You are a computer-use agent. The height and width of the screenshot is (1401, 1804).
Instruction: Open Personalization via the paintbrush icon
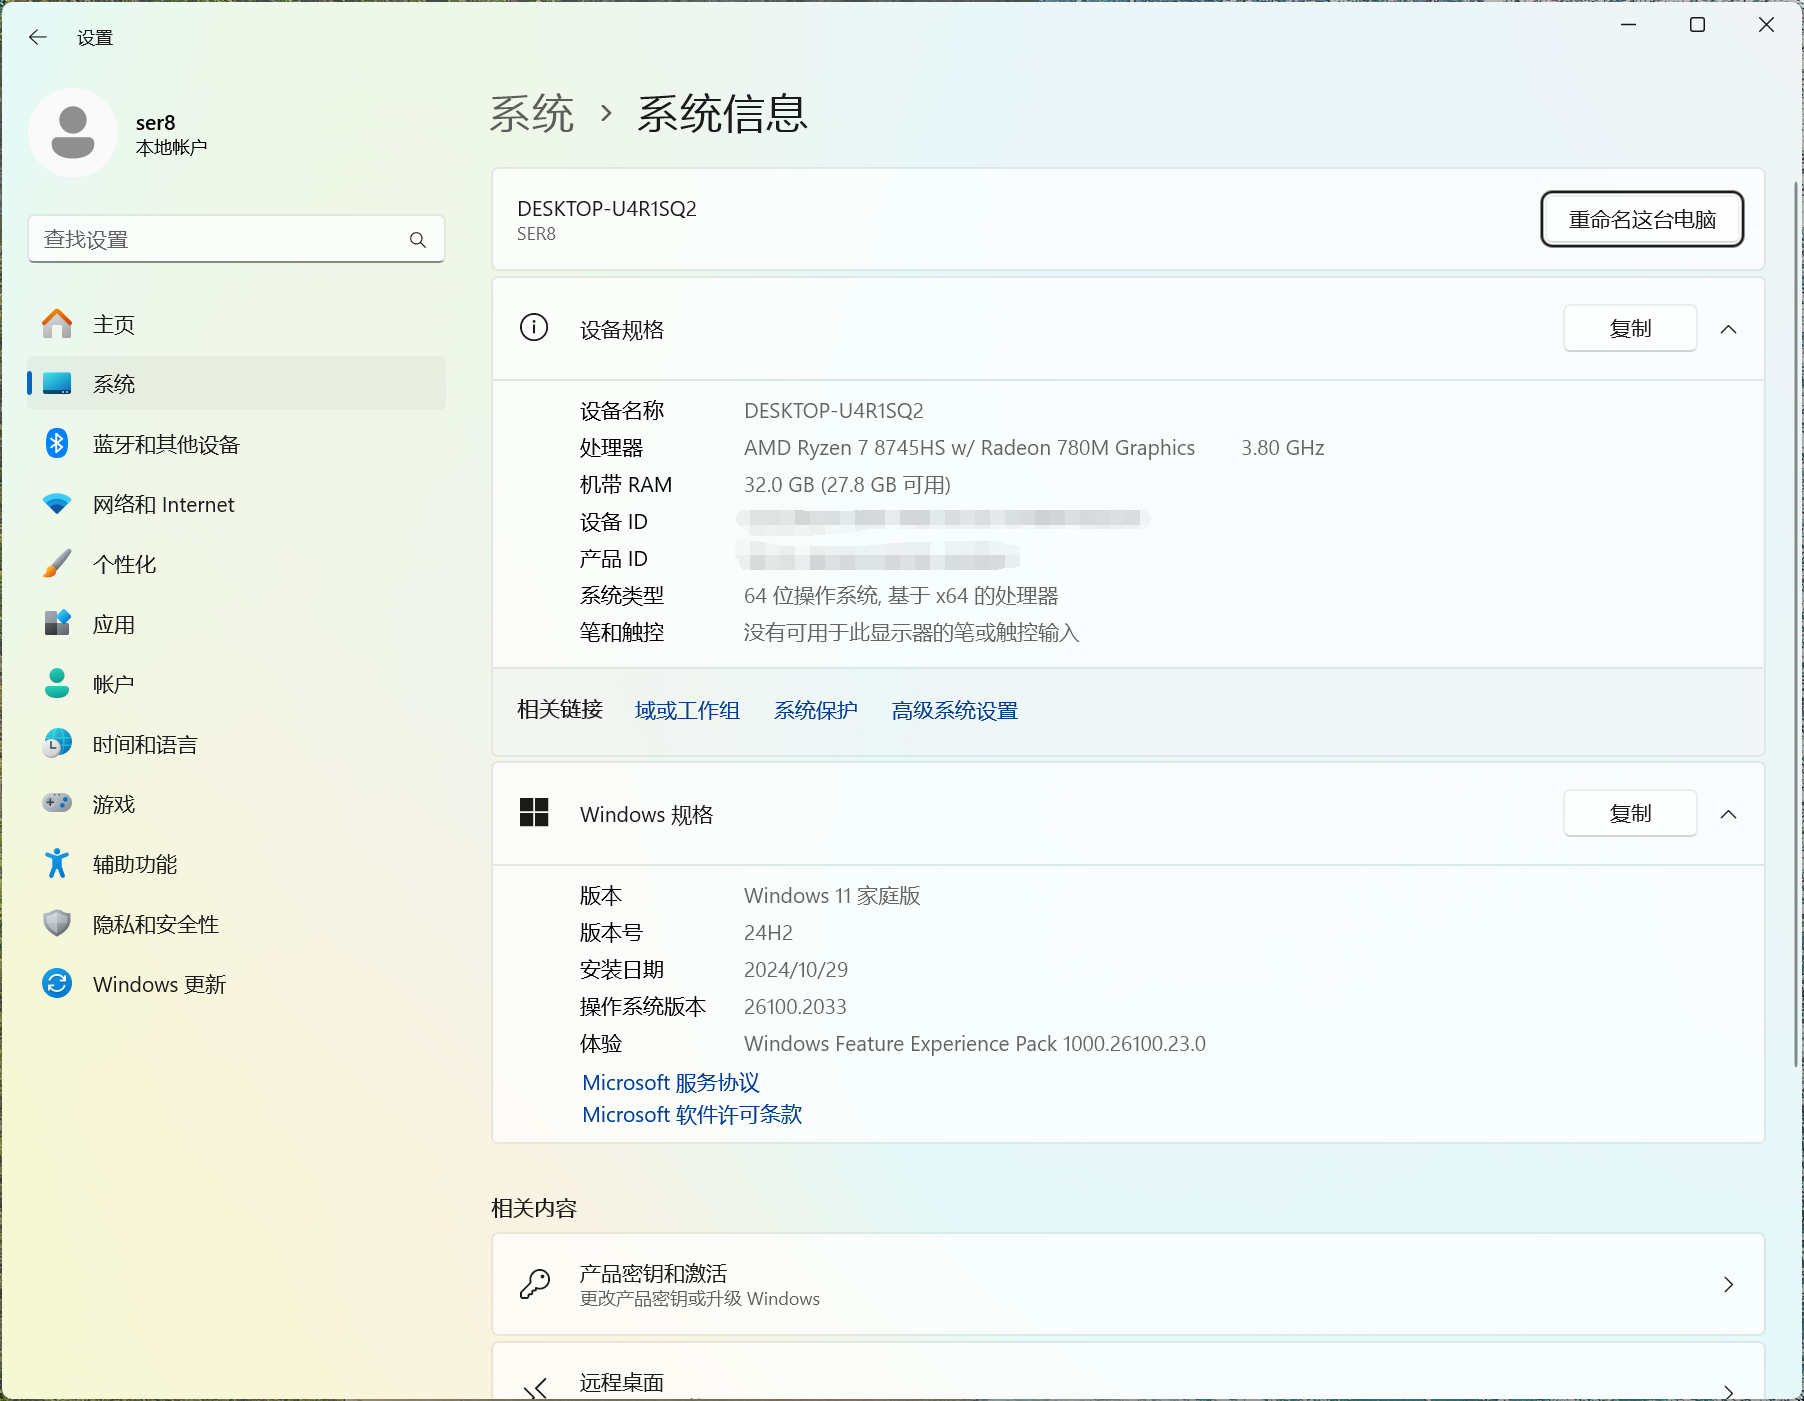[x=57, y=564]
